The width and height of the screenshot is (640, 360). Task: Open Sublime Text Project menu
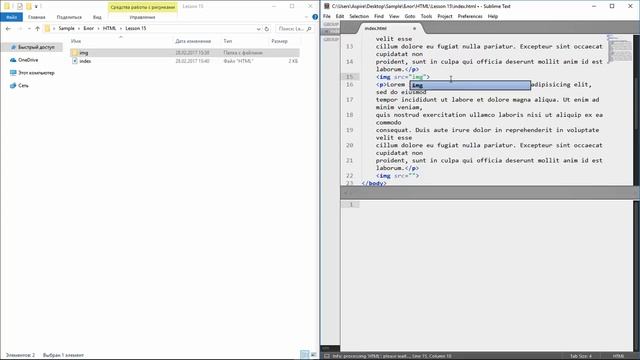(444, 16)
